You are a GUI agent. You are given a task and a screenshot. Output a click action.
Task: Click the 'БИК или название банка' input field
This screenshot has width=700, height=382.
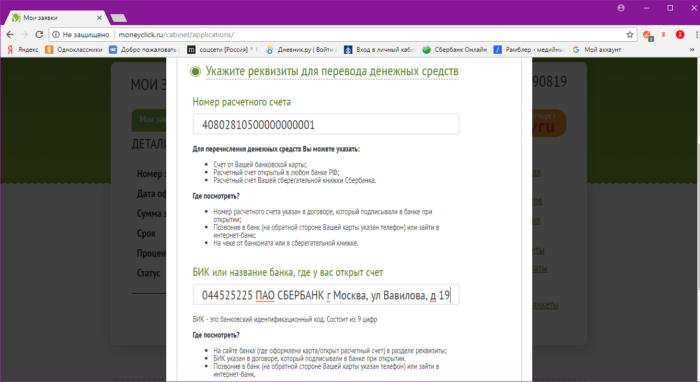pos(326,295)
